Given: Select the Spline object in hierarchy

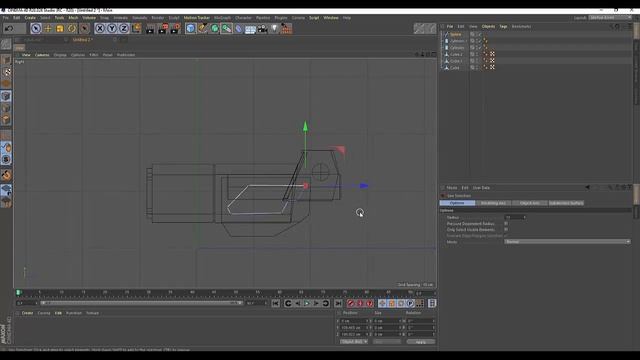Looking at the screenshot, I should click(456, 34).
